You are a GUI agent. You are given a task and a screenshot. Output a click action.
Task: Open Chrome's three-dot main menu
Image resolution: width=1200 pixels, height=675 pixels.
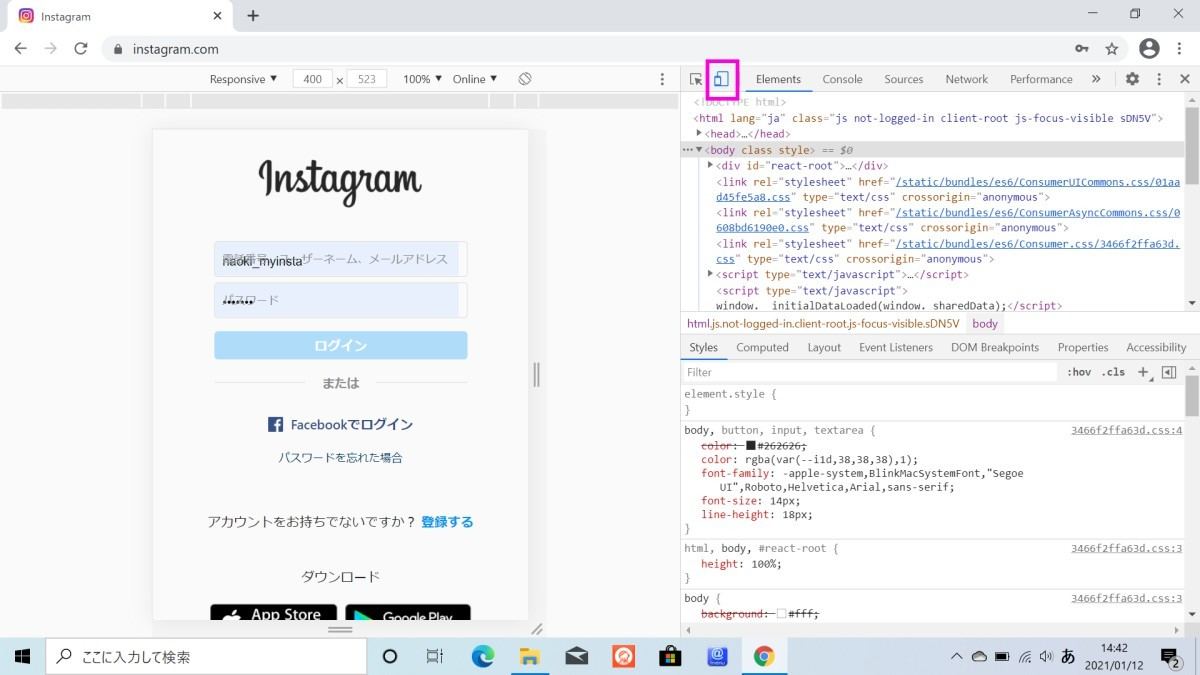[1181, 48]
